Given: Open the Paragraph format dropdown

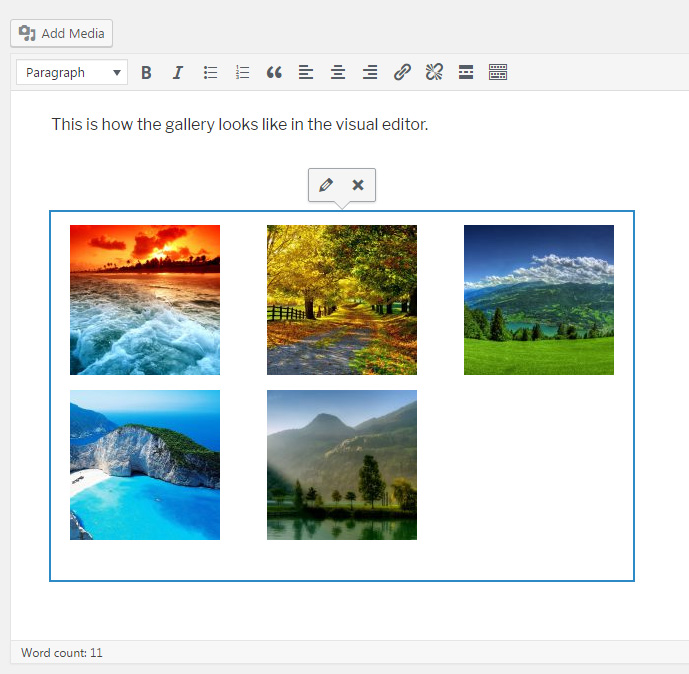Looking at the screenshot, I should pos(72,72).
